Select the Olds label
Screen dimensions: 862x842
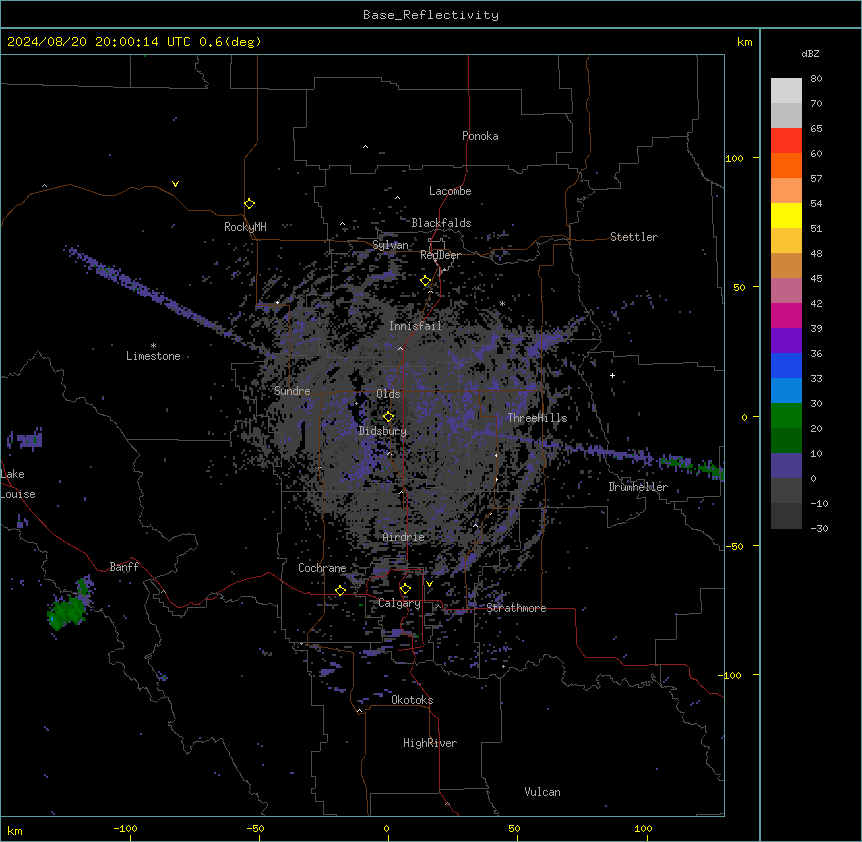pyautogui.click(x=388, y=394)
